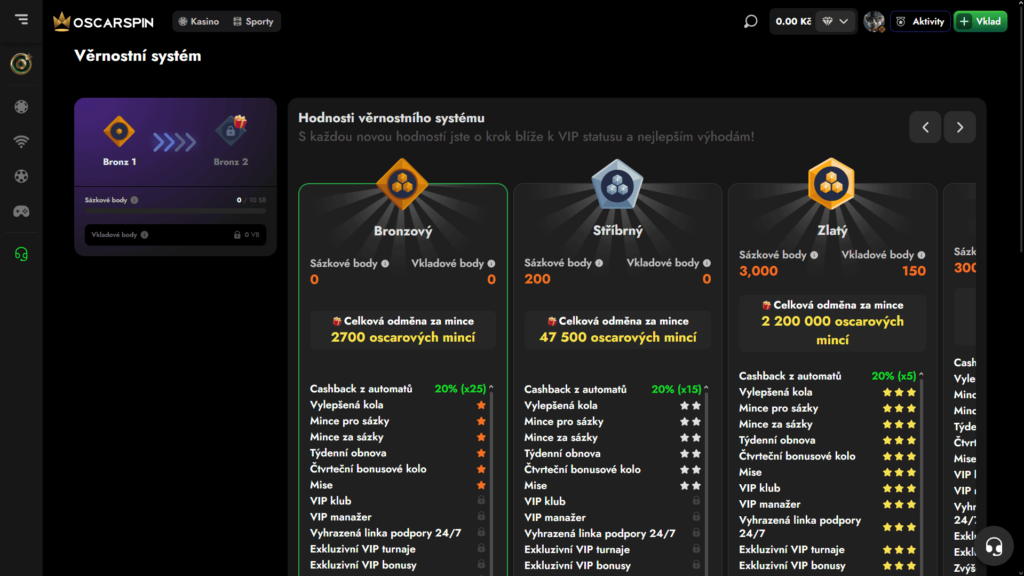Click info icon next to Bronzový Sázkové body
This screenshot has height=576, width=1024.
click(385, 264)
